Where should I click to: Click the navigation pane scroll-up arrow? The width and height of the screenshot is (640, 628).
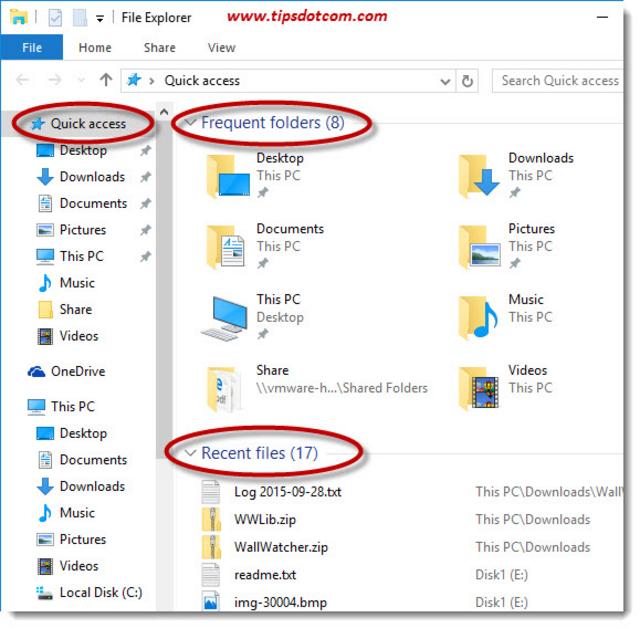164,112
